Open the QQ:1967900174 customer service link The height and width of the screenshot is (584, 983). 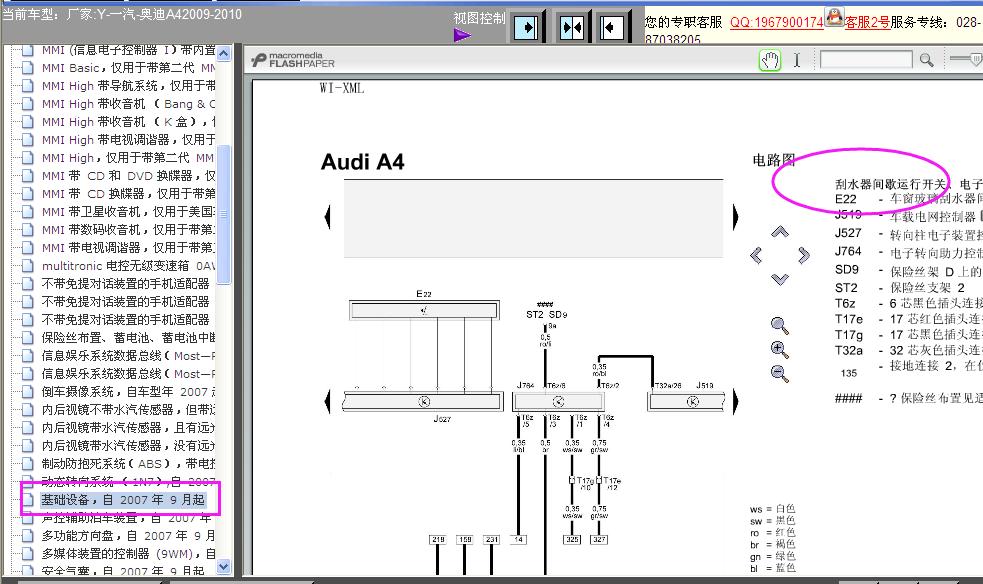776,23
